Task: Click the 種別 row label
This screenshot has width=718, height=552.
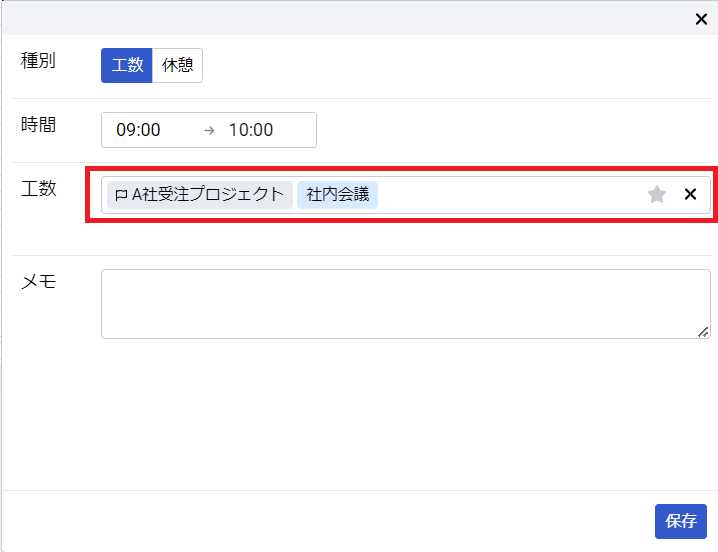Action: click(x=38, y=60)
